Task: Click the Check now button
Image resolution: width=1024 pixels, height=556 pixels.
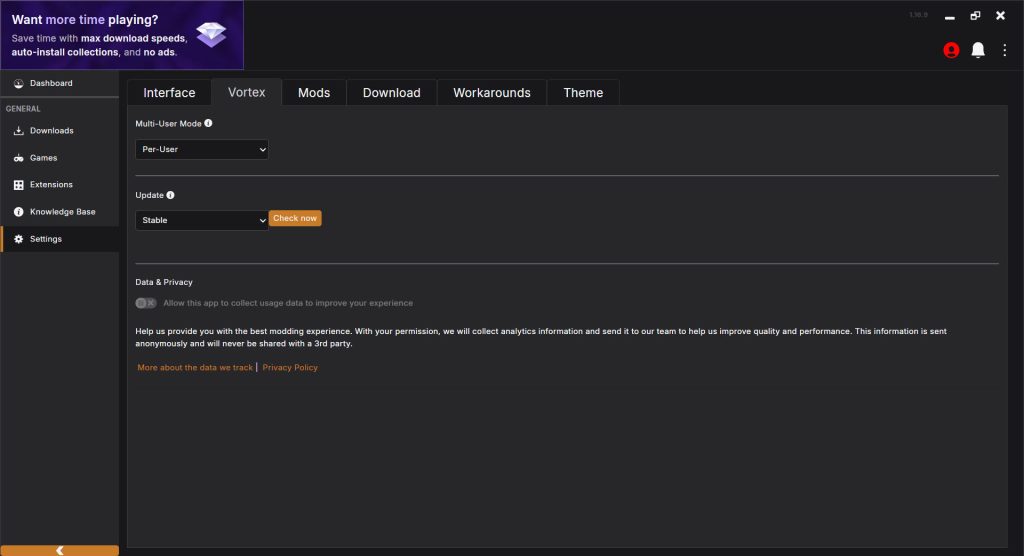Action: pos(295,218)
